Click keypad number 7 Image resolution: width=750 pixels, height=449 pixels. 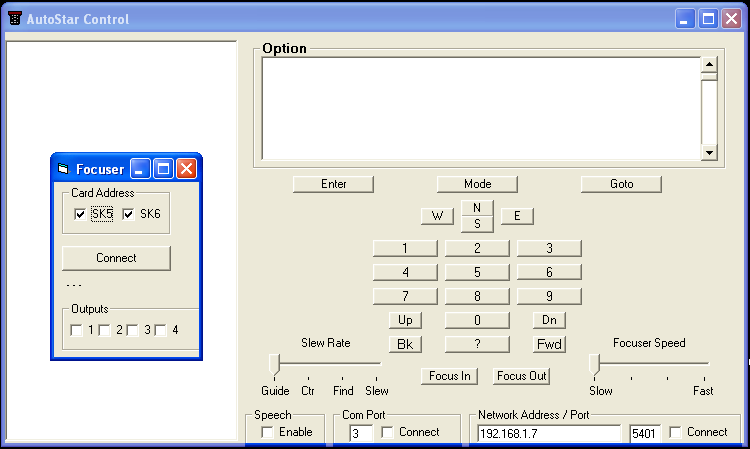pyautogui.click(x=405, y=296)
